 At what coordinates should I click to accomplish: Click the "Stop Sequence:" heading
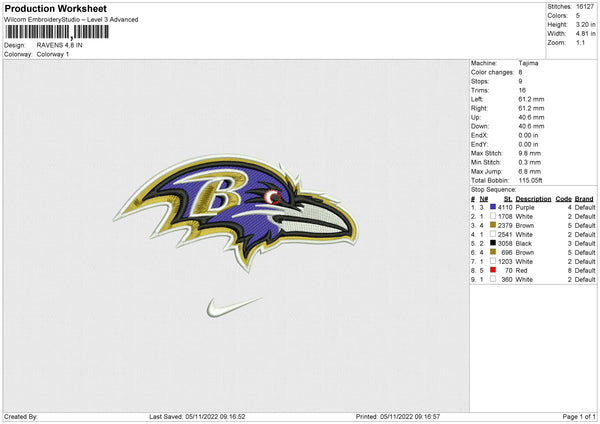click(494, 190)
